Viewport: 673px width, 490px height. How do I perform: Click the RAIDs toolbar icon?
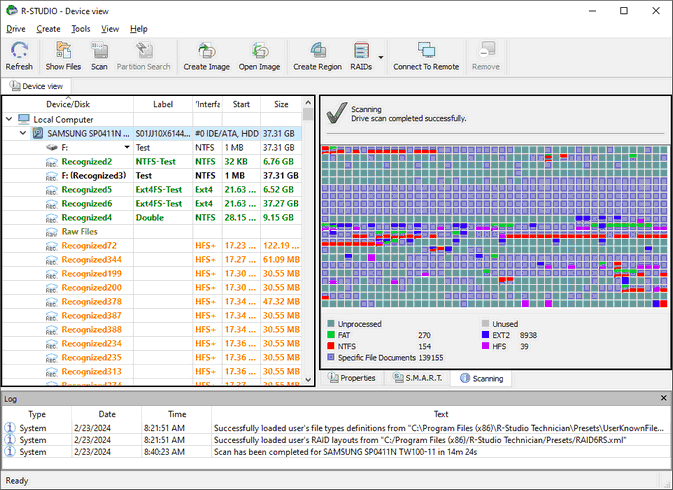point(361,50)
